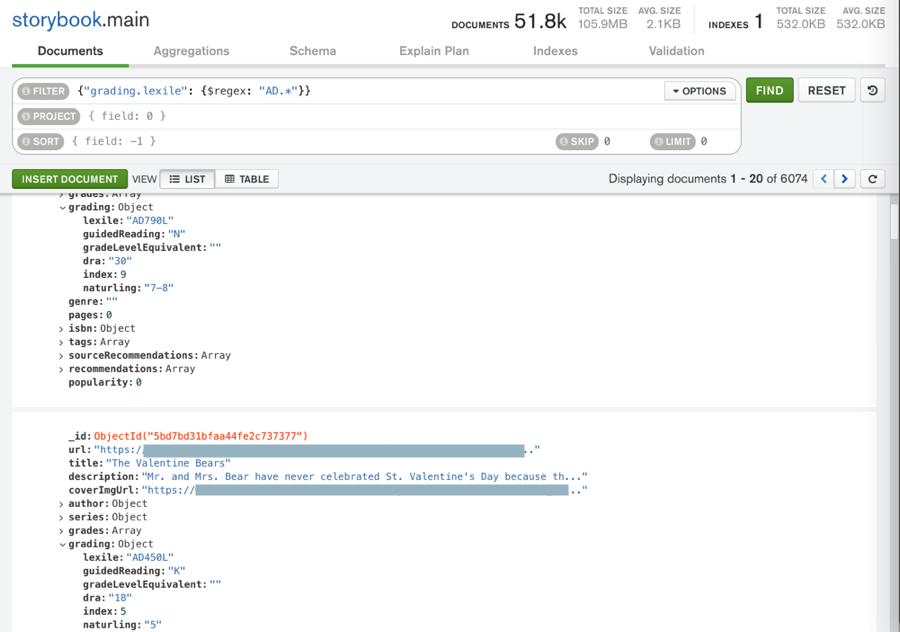The image size is (900, 632).
Task: Click into the sort query field
Action: (x=310, y=141)
